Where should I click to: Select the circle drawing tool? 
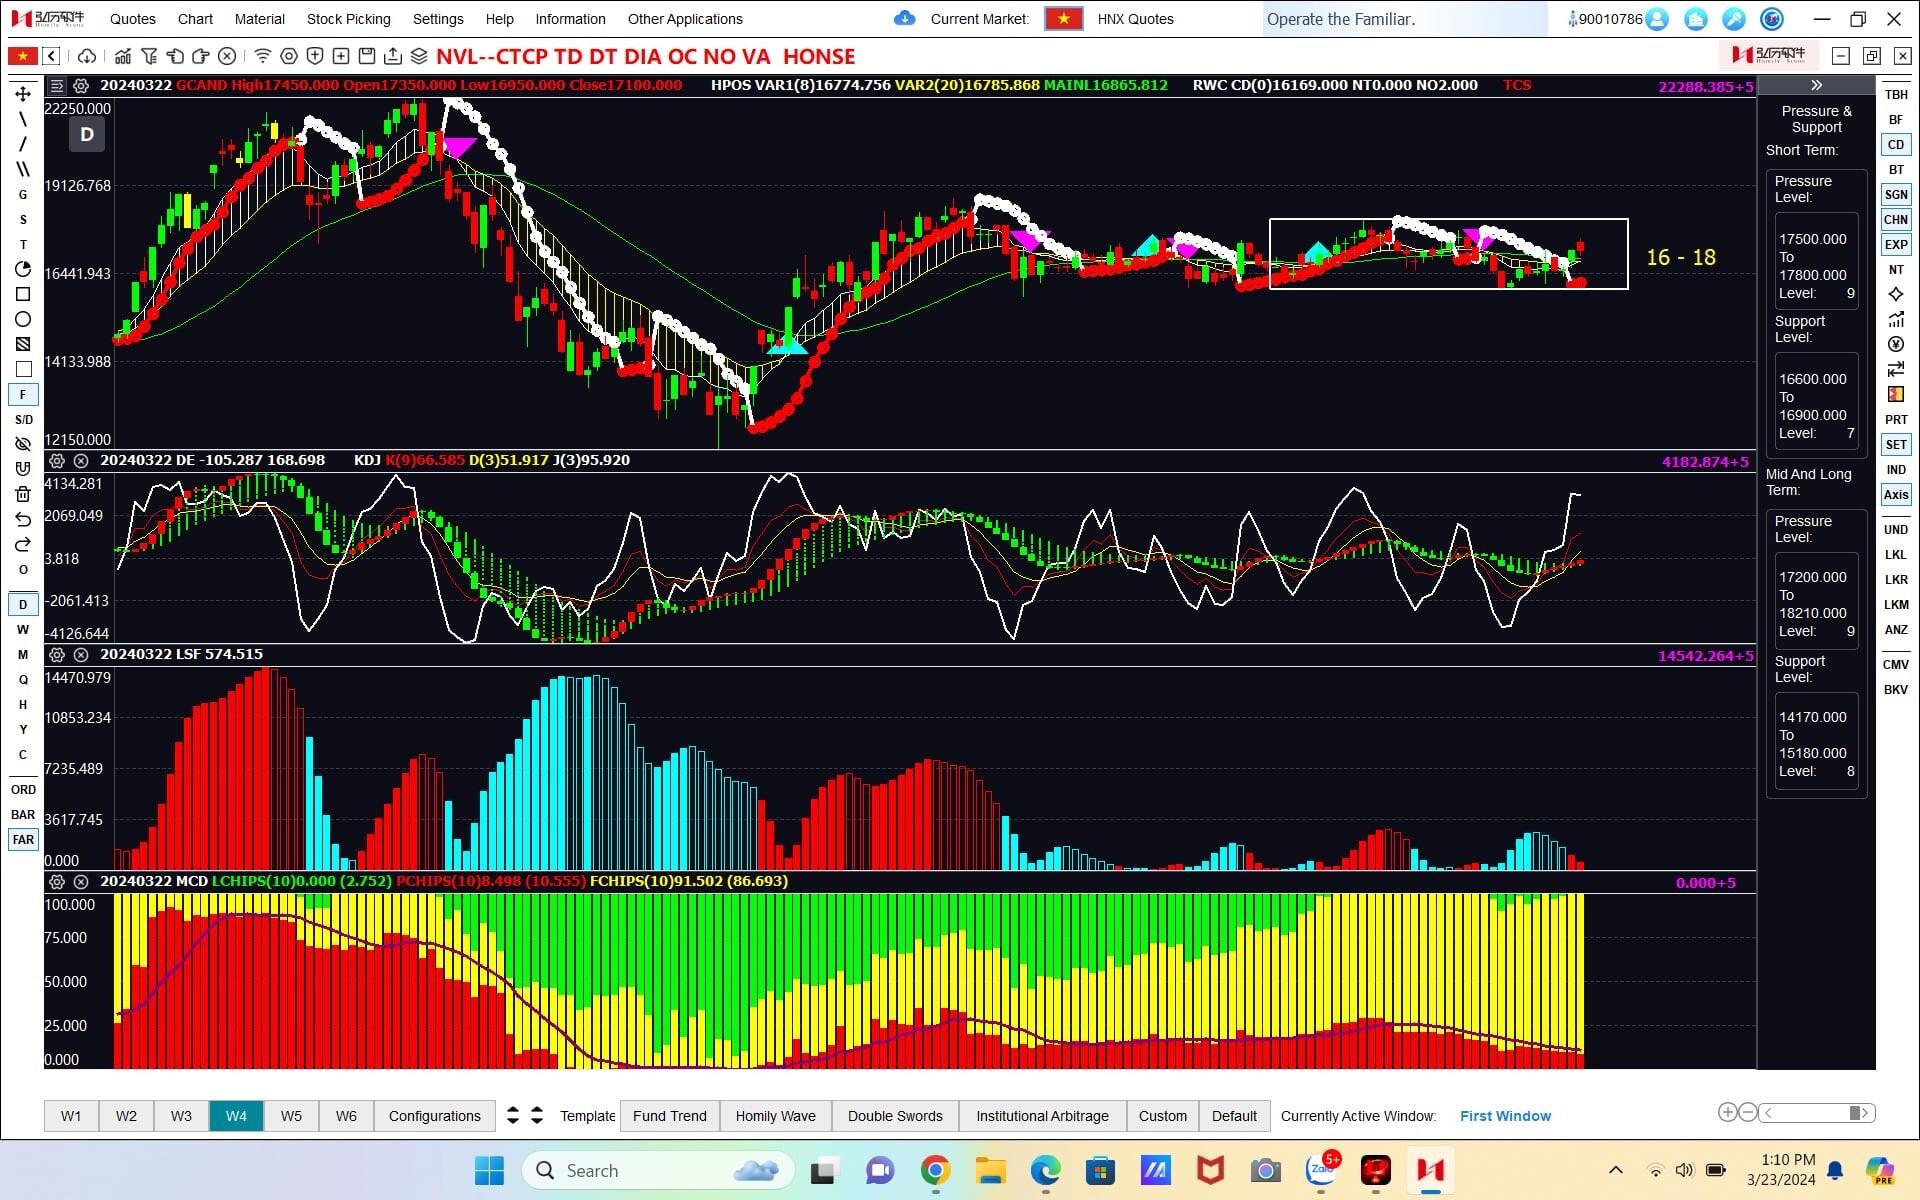[23, 319]
